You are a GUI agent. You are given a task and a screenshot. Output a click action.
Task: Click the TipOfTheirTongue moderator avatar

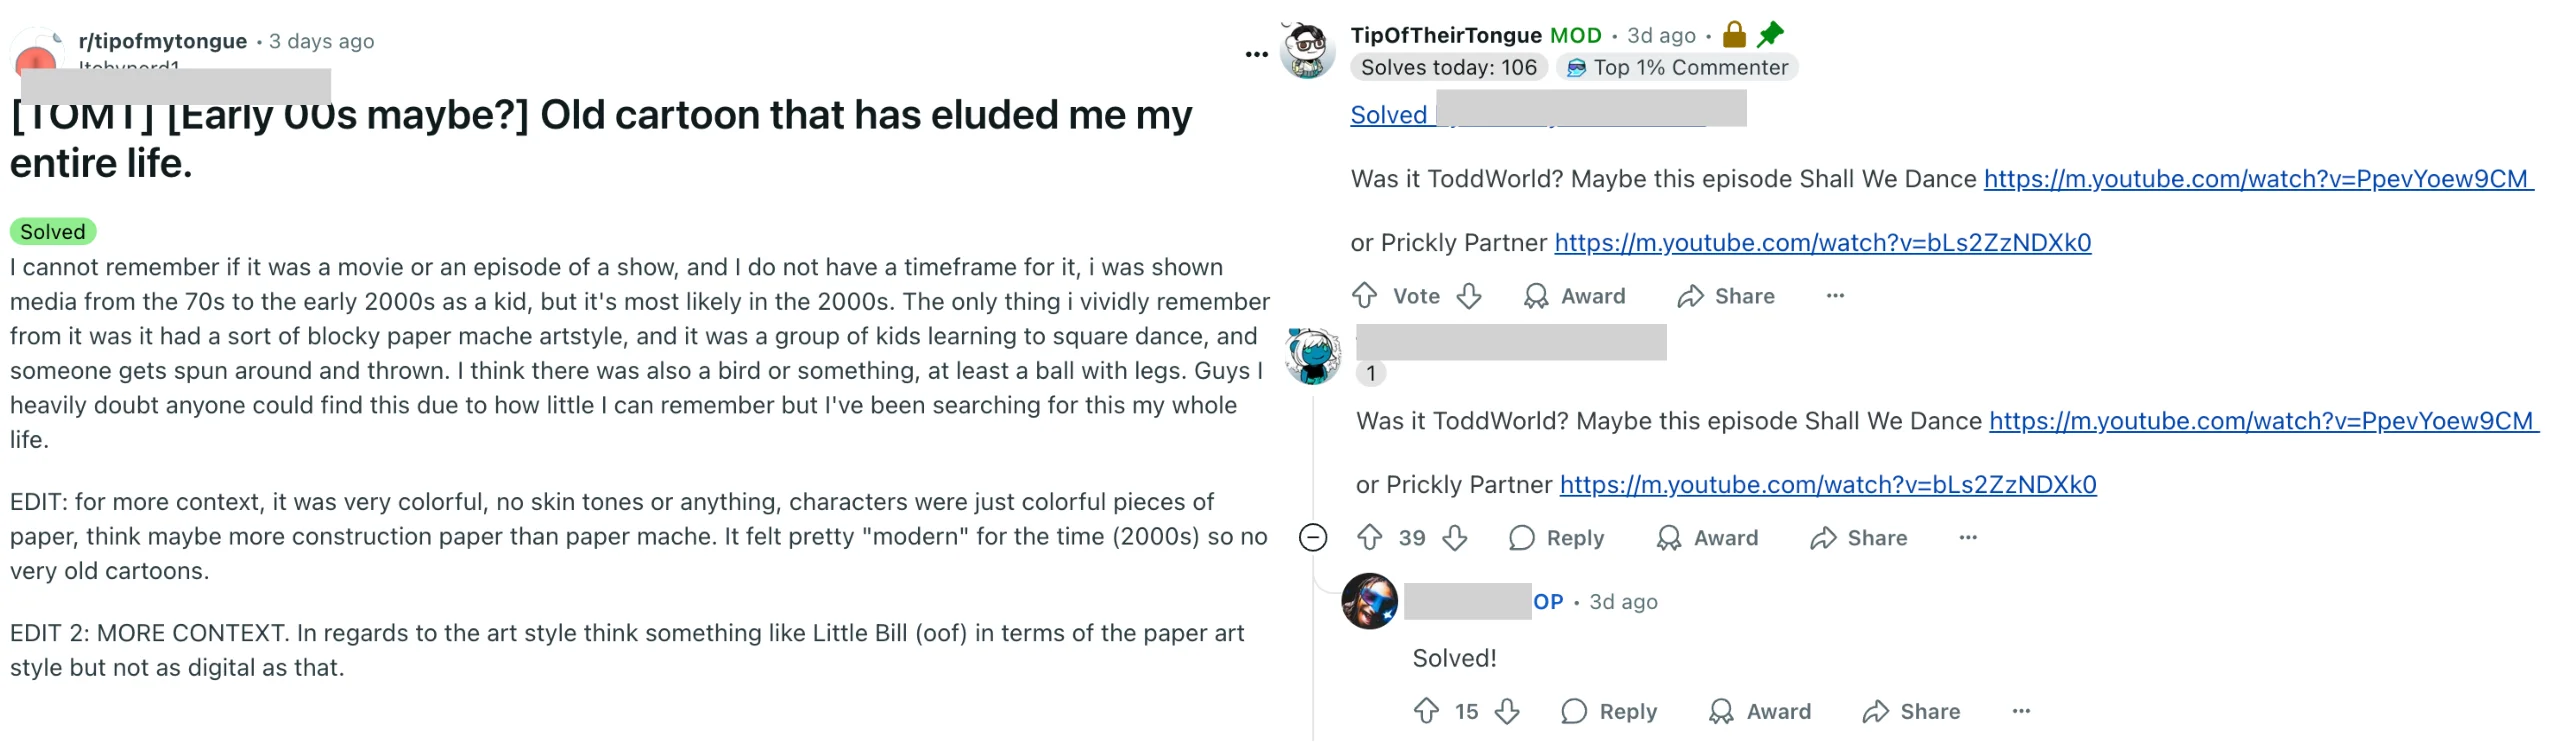coord(1308,51)
